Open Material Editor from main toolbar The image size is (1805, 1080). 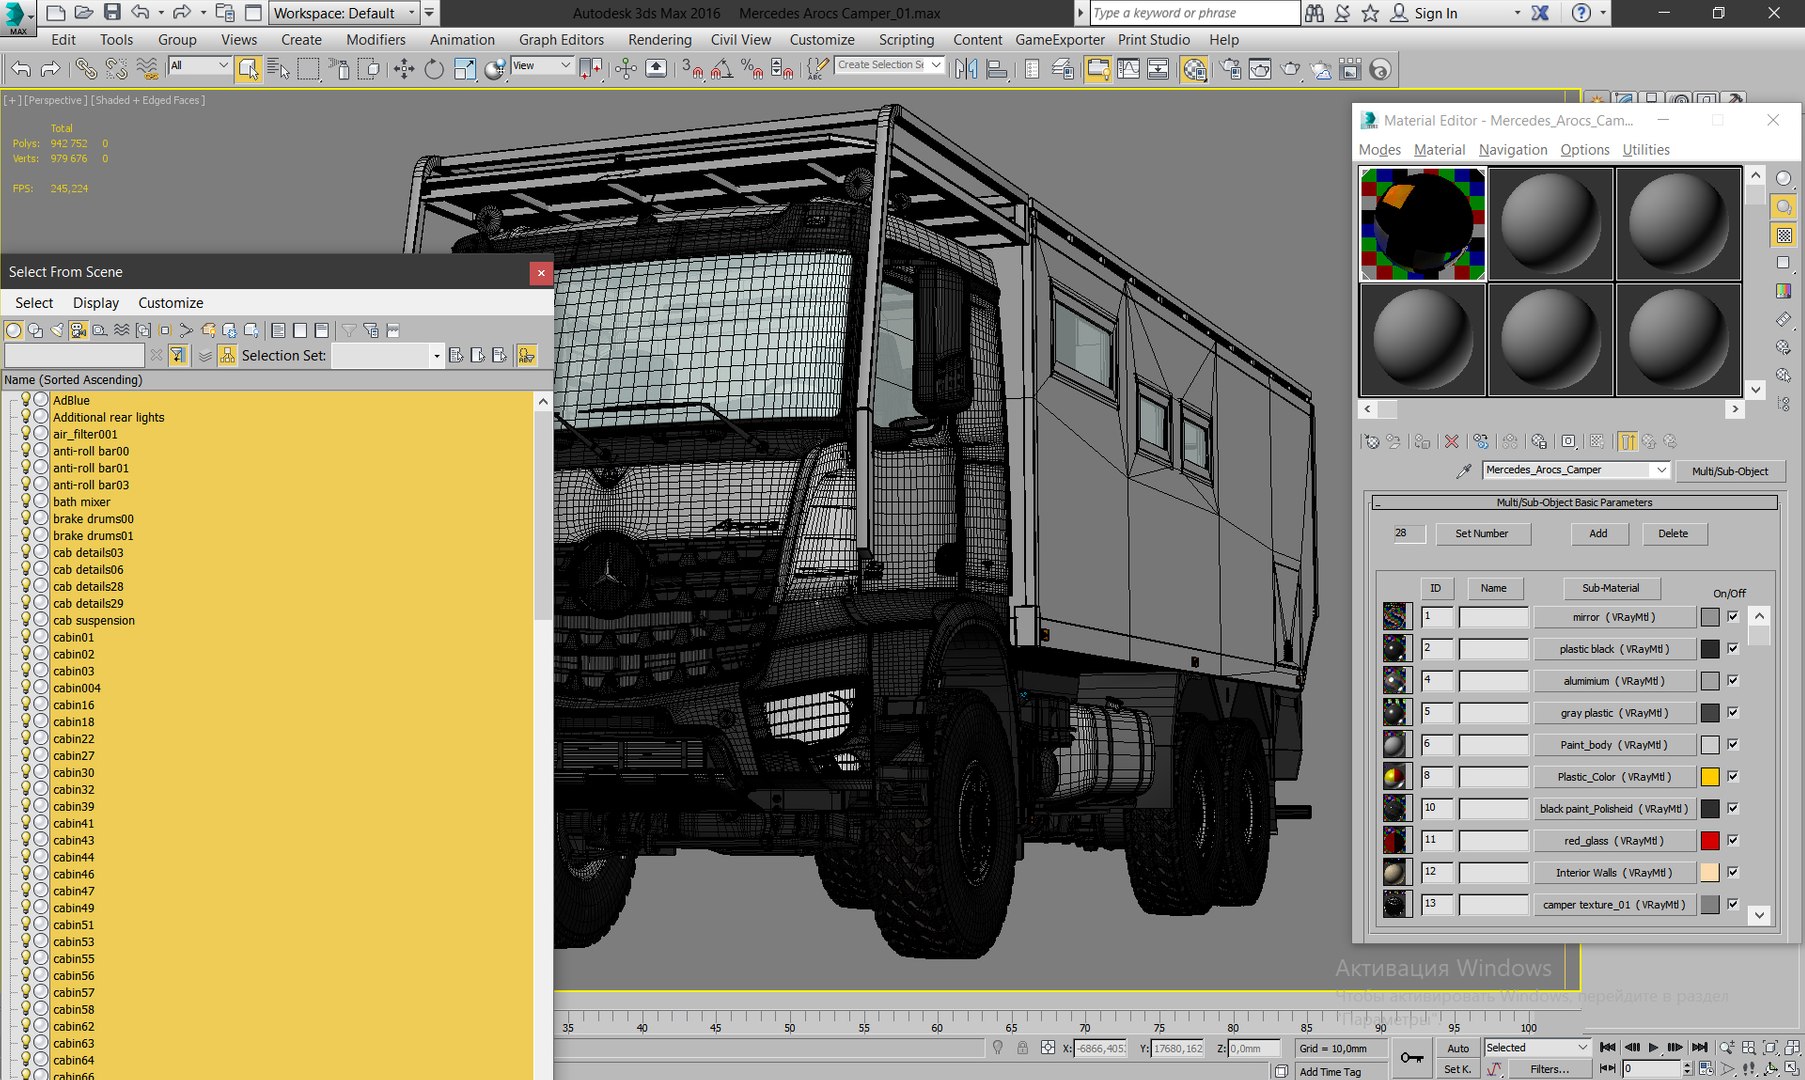coord(1194,69)
